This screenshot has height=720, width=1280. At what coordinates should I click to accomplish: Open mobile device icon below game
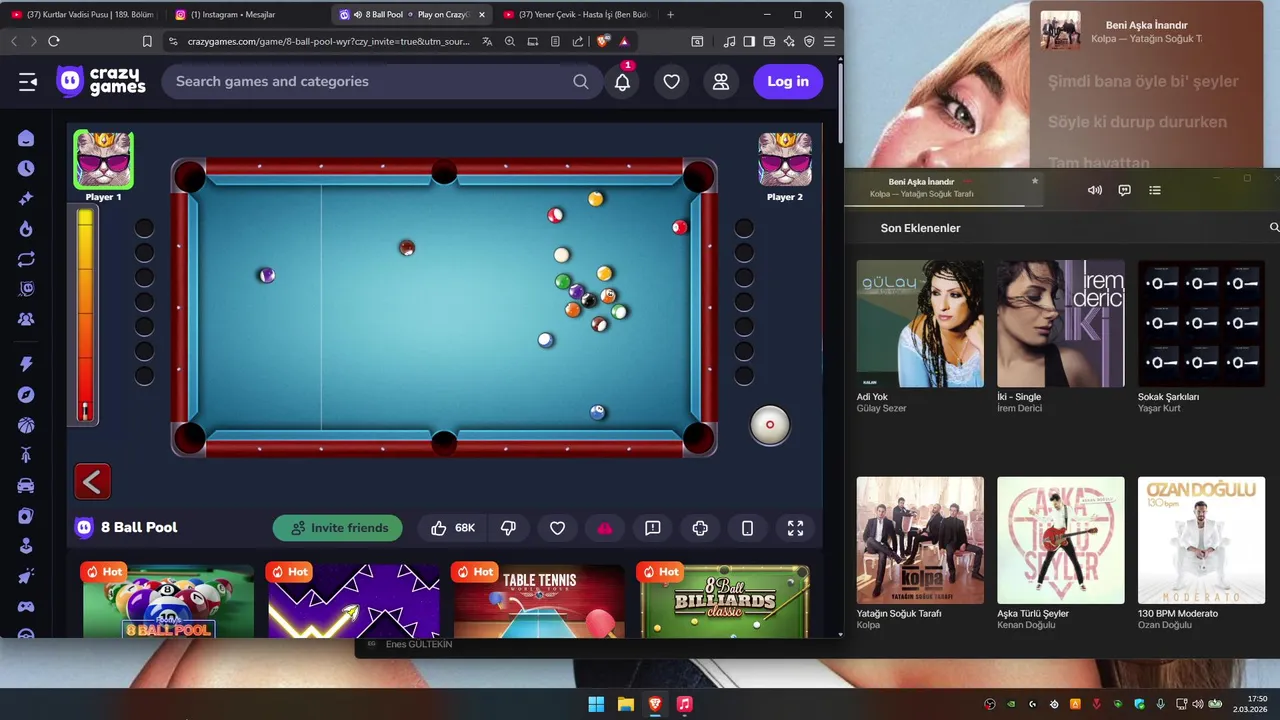747,528
